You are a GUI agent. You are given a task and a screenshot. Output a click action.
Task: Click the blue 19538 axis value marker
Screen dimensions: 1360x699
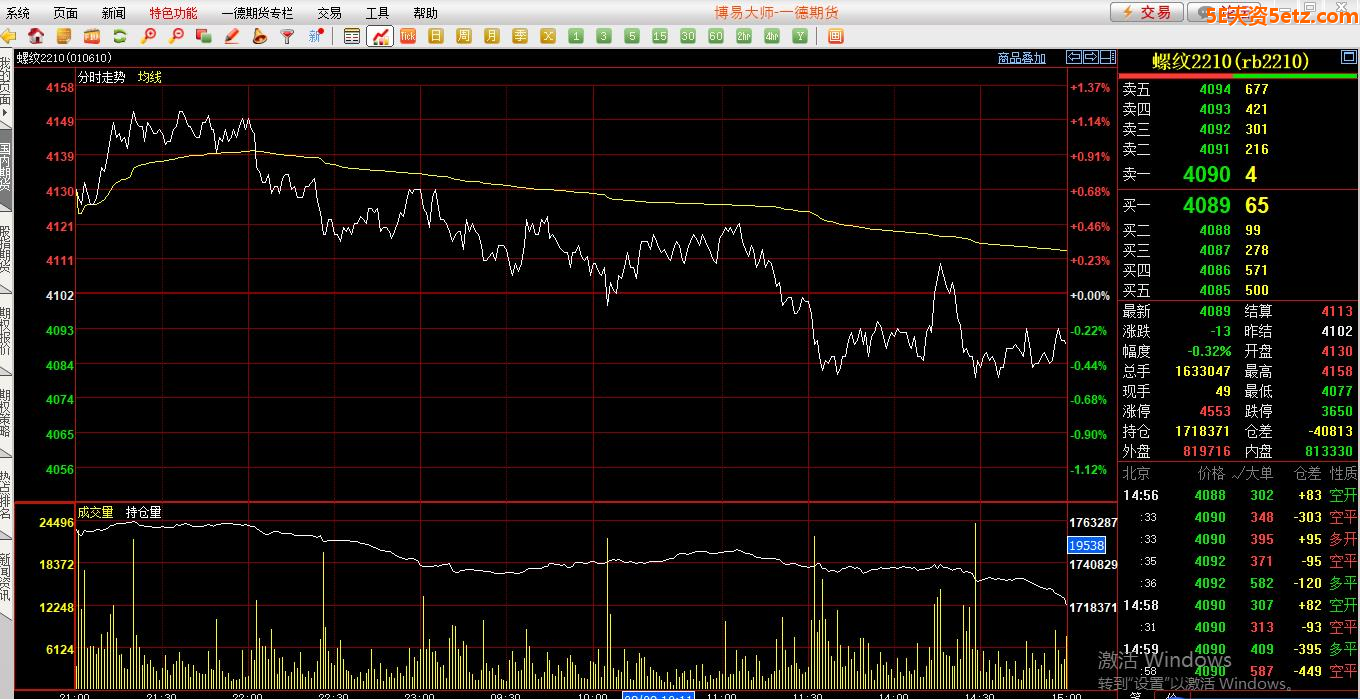tap(1086, 545)
